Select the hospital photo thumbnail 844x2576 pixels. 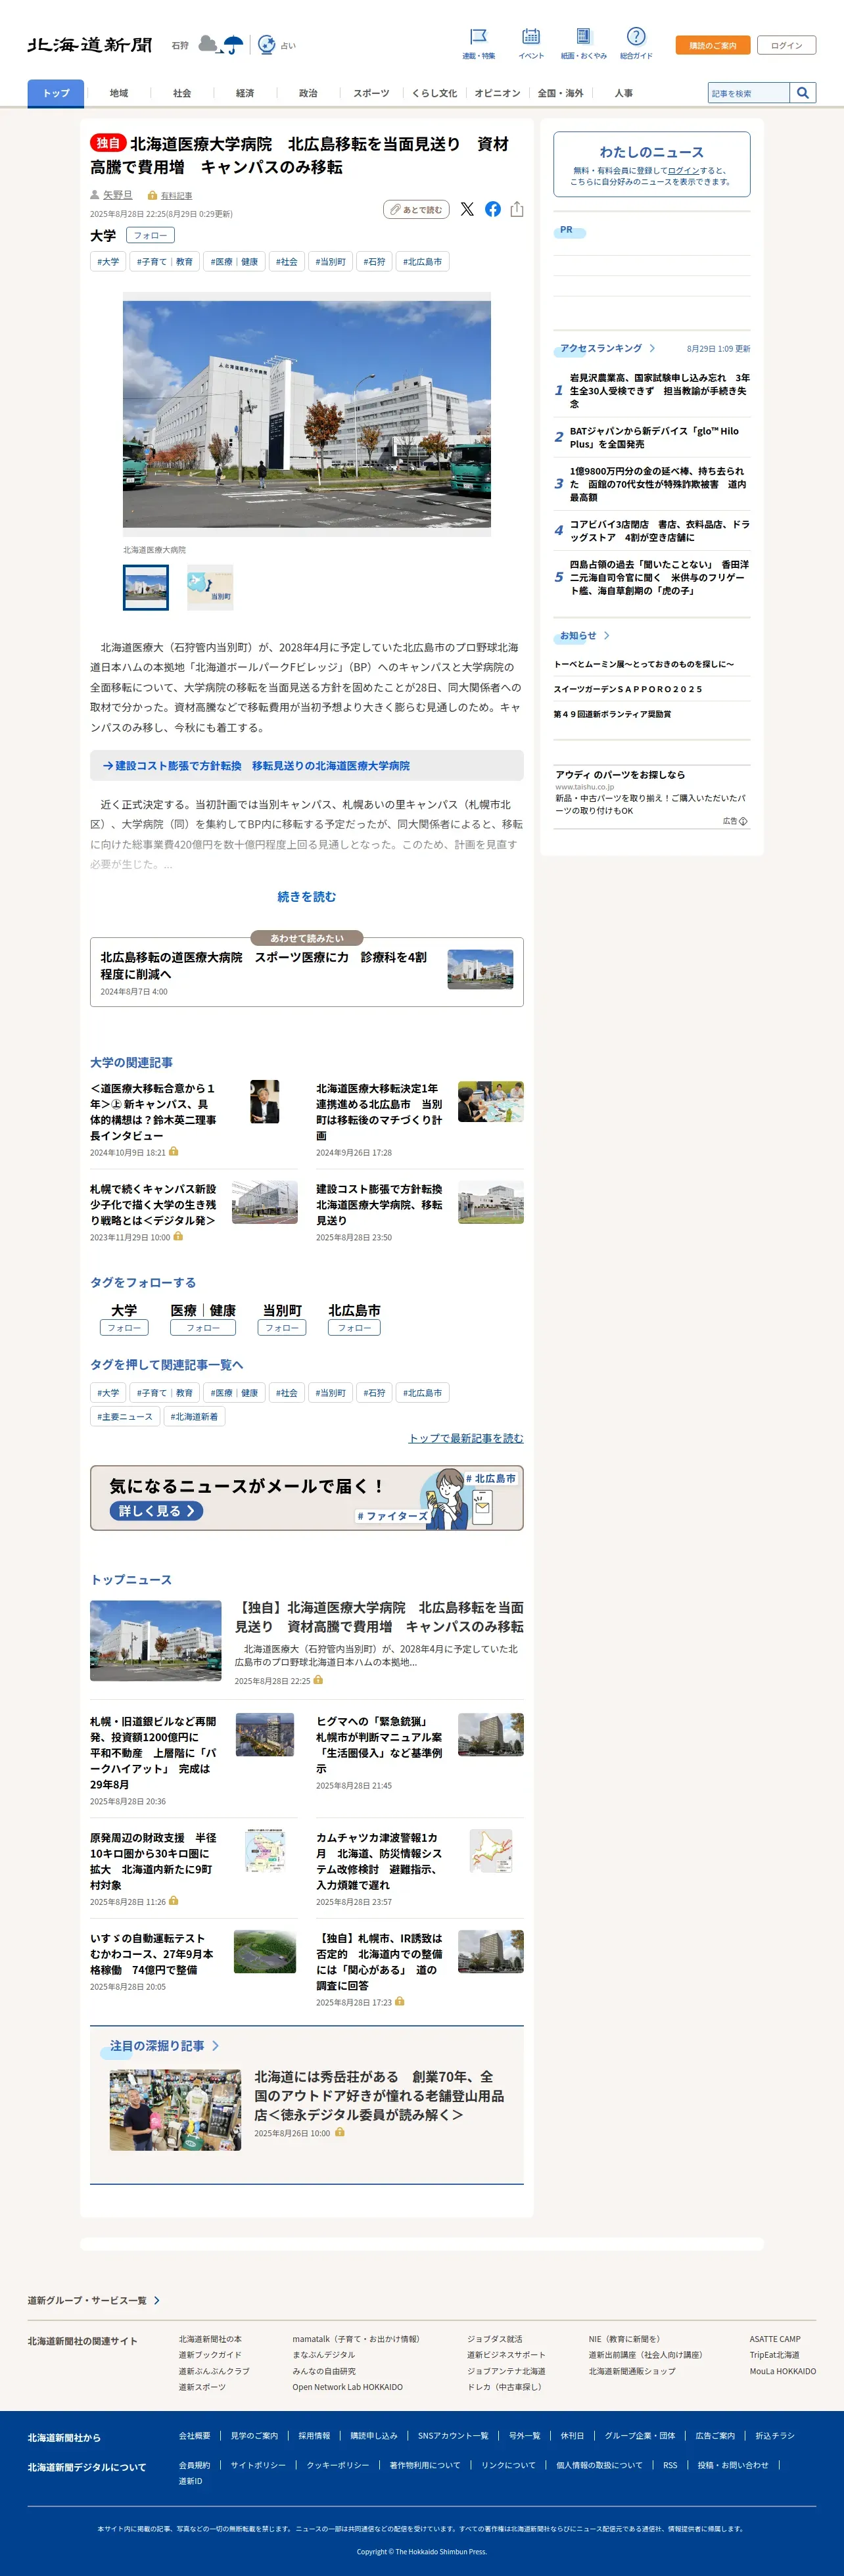(146, 587)
